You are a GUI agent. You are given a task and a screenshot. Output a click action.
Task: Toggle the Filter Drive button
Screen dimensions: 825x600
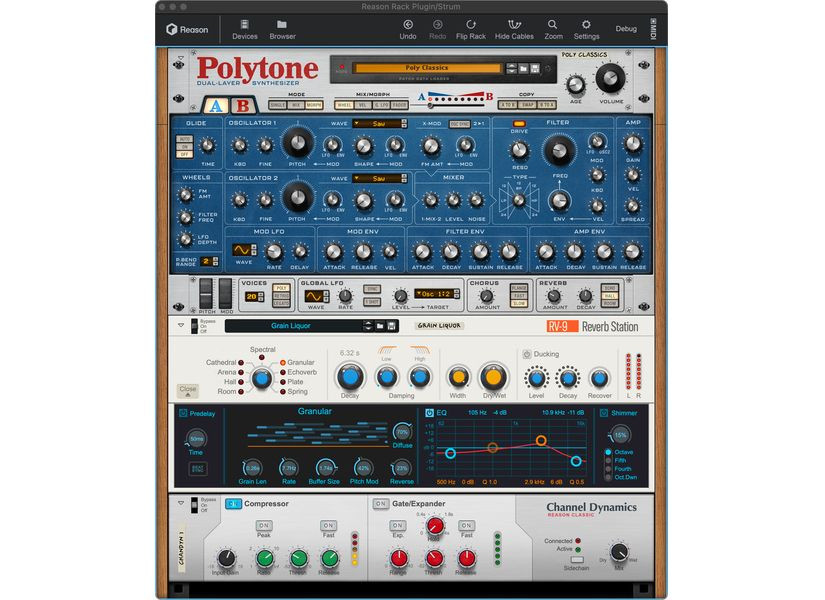(519, 124)
